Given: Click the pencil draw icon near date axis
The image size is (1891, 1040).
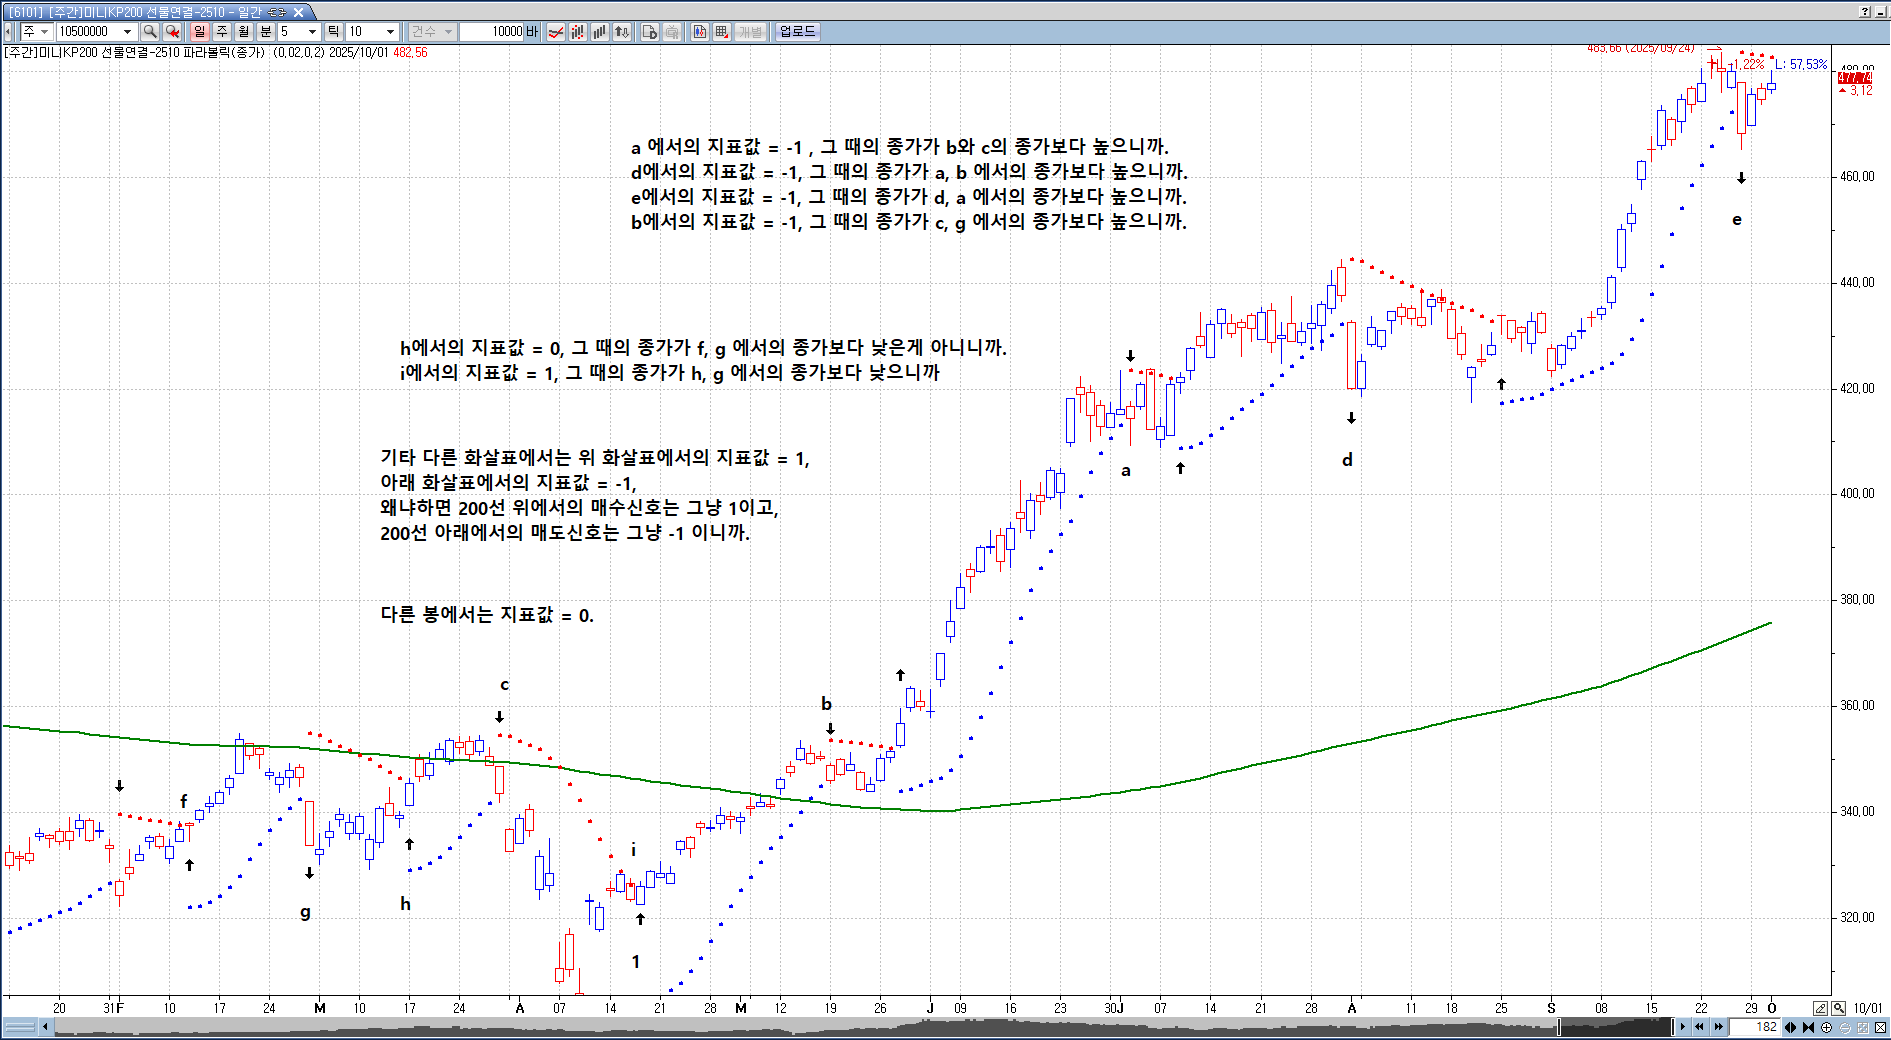Looking at the screenshot, I should coord(1821,1008).
